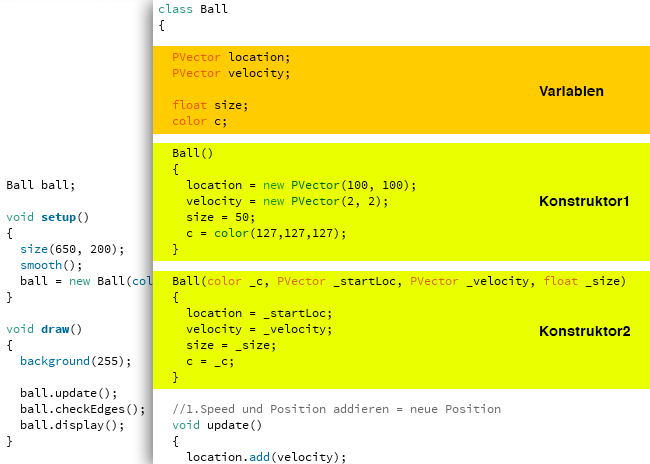Viewport: 650px width, 464px height.
Task: Click the 'class Ball' declaration line
Action: pos(193,9)
